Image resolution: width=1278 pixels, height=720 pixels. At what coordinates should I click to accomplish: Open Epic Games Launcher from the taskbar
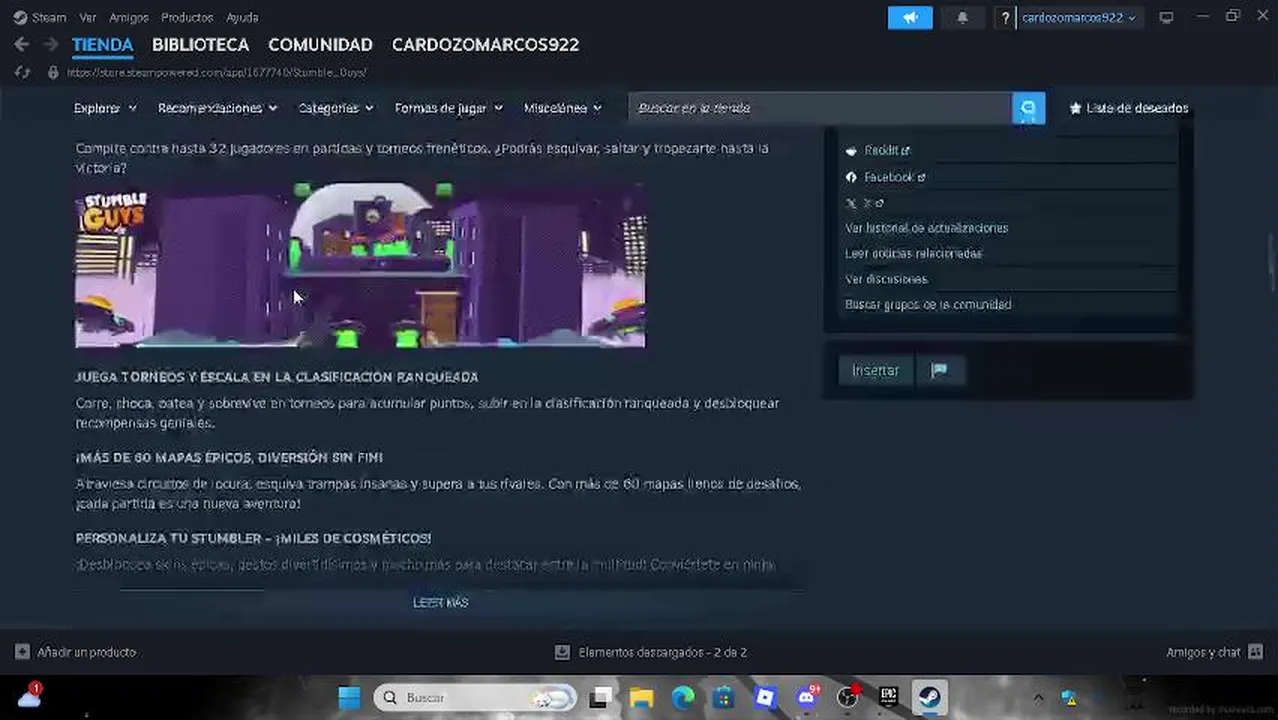click(x=888, y=697)
